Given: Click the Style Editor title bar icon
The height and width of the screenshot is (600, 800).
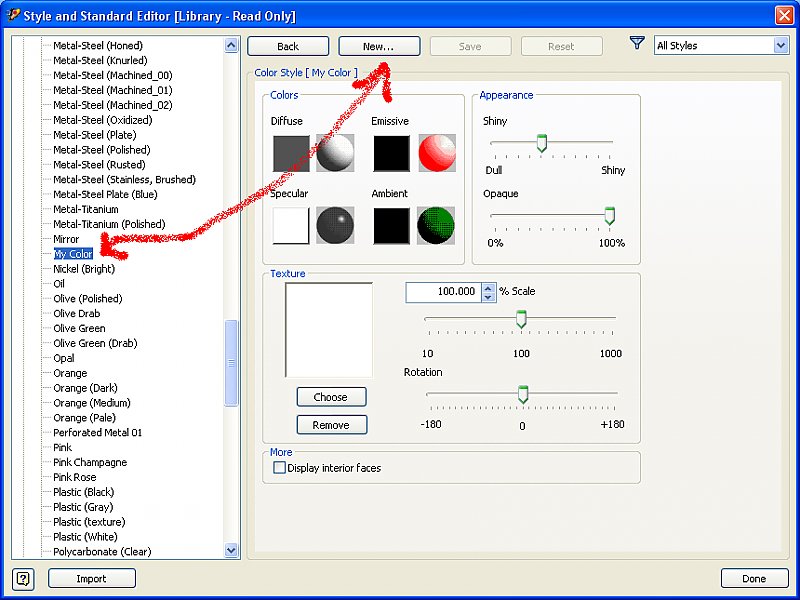Looking at the screenshot, I should [x=13, y=14].
